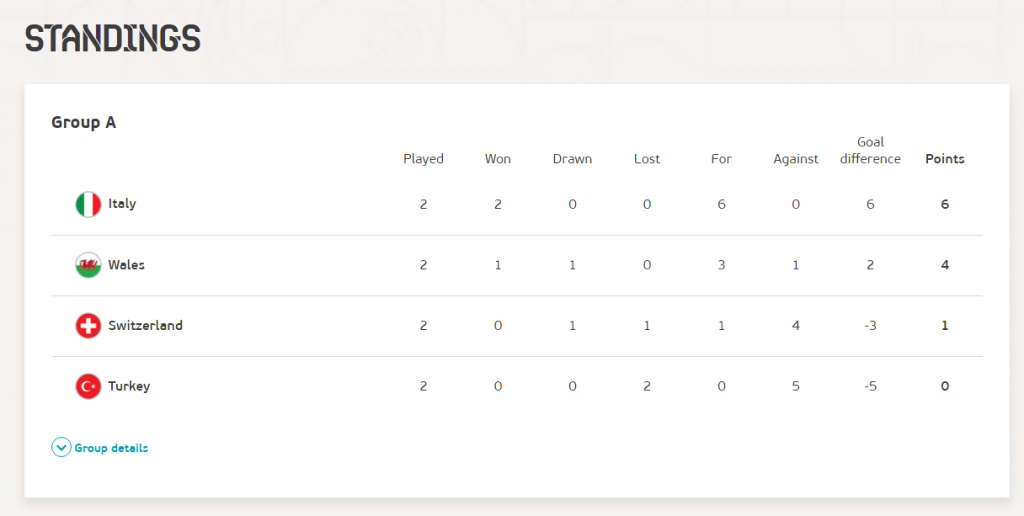Viewport: 1024px width, 516px height.
Task: Click the Wales flag icon
Action: click(x=88, y=265)
